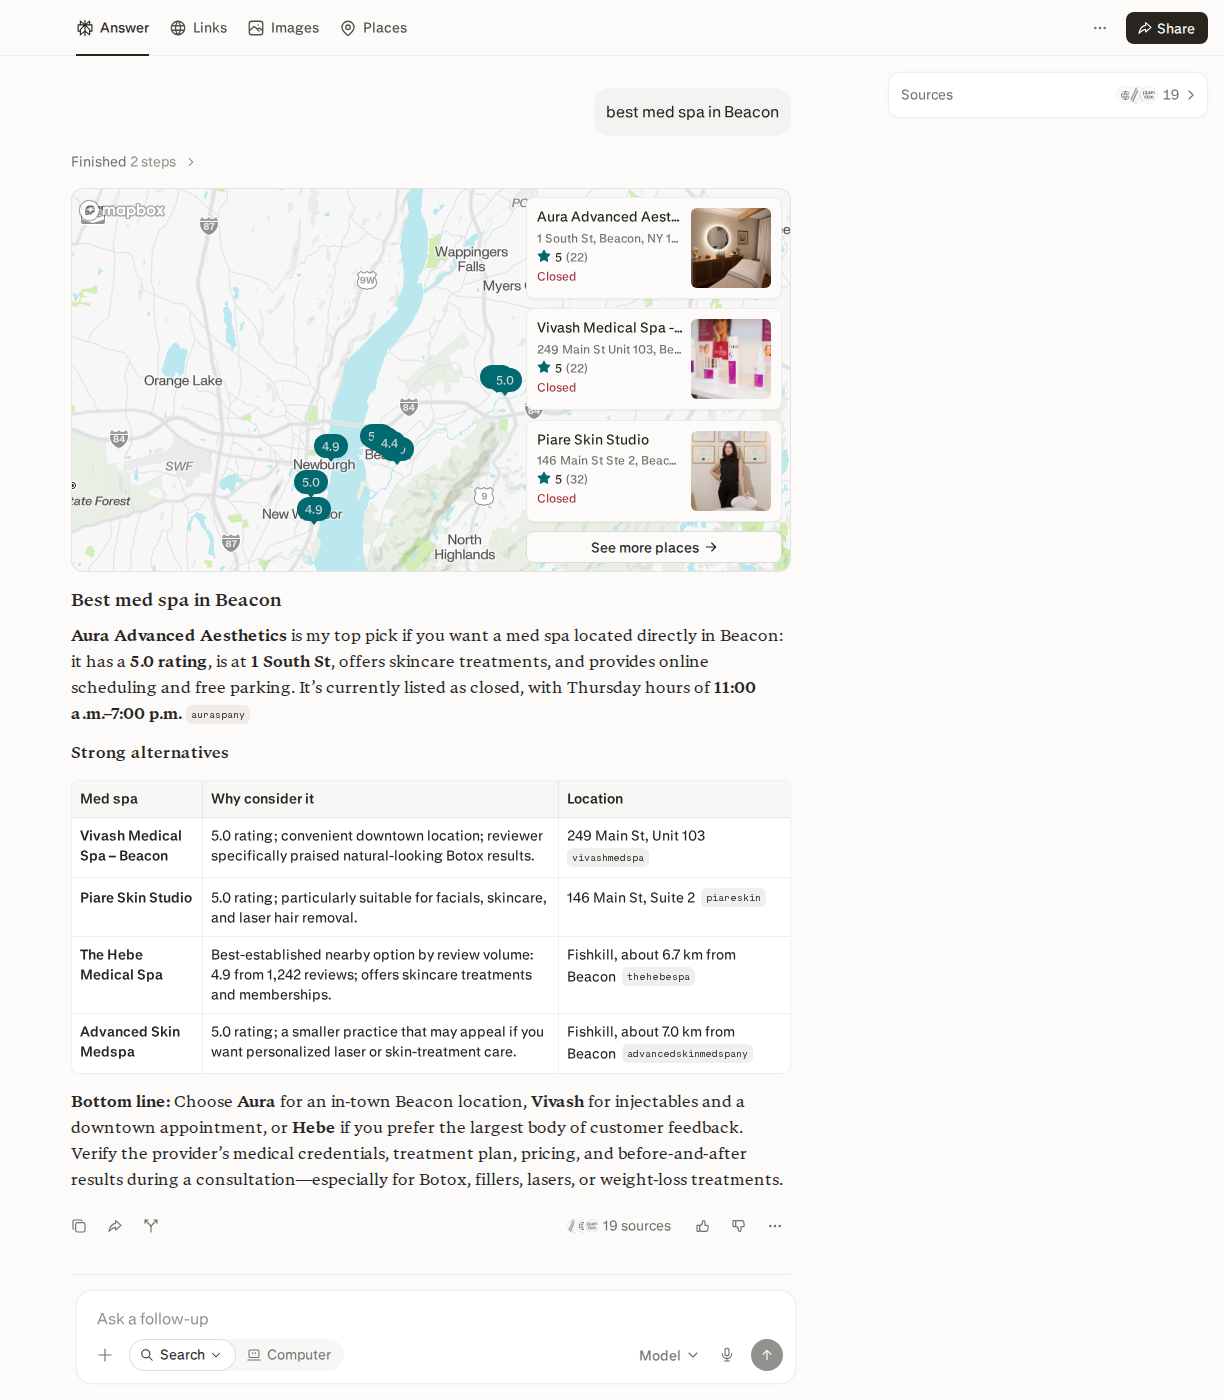Submit the follow-up with the arrow button

[x=767, y=1355]
